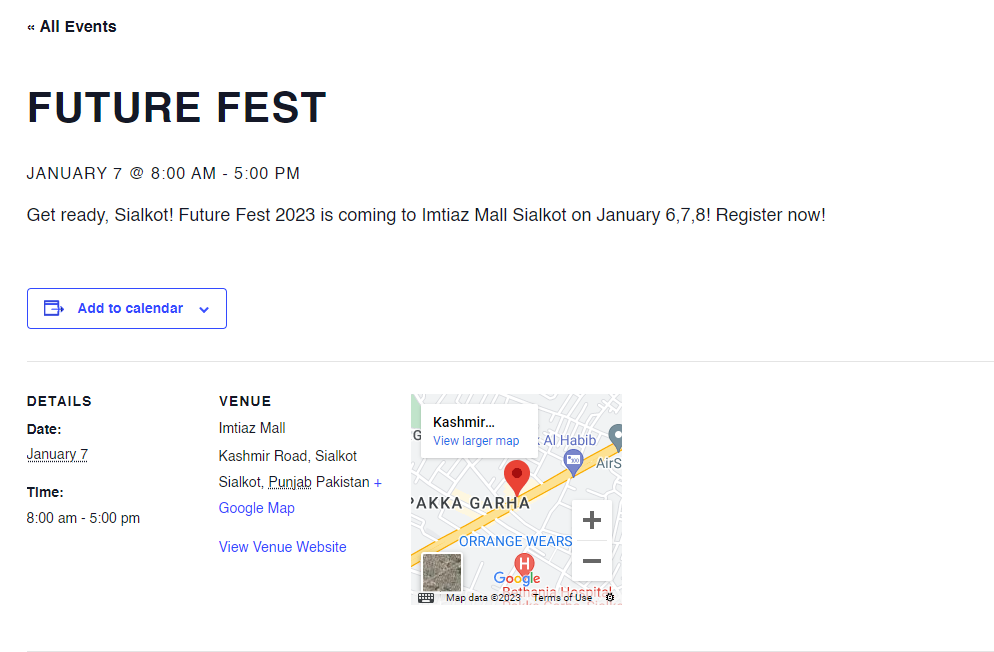Open the + Google Map link

pyautogui.click(x=300, y=495)
